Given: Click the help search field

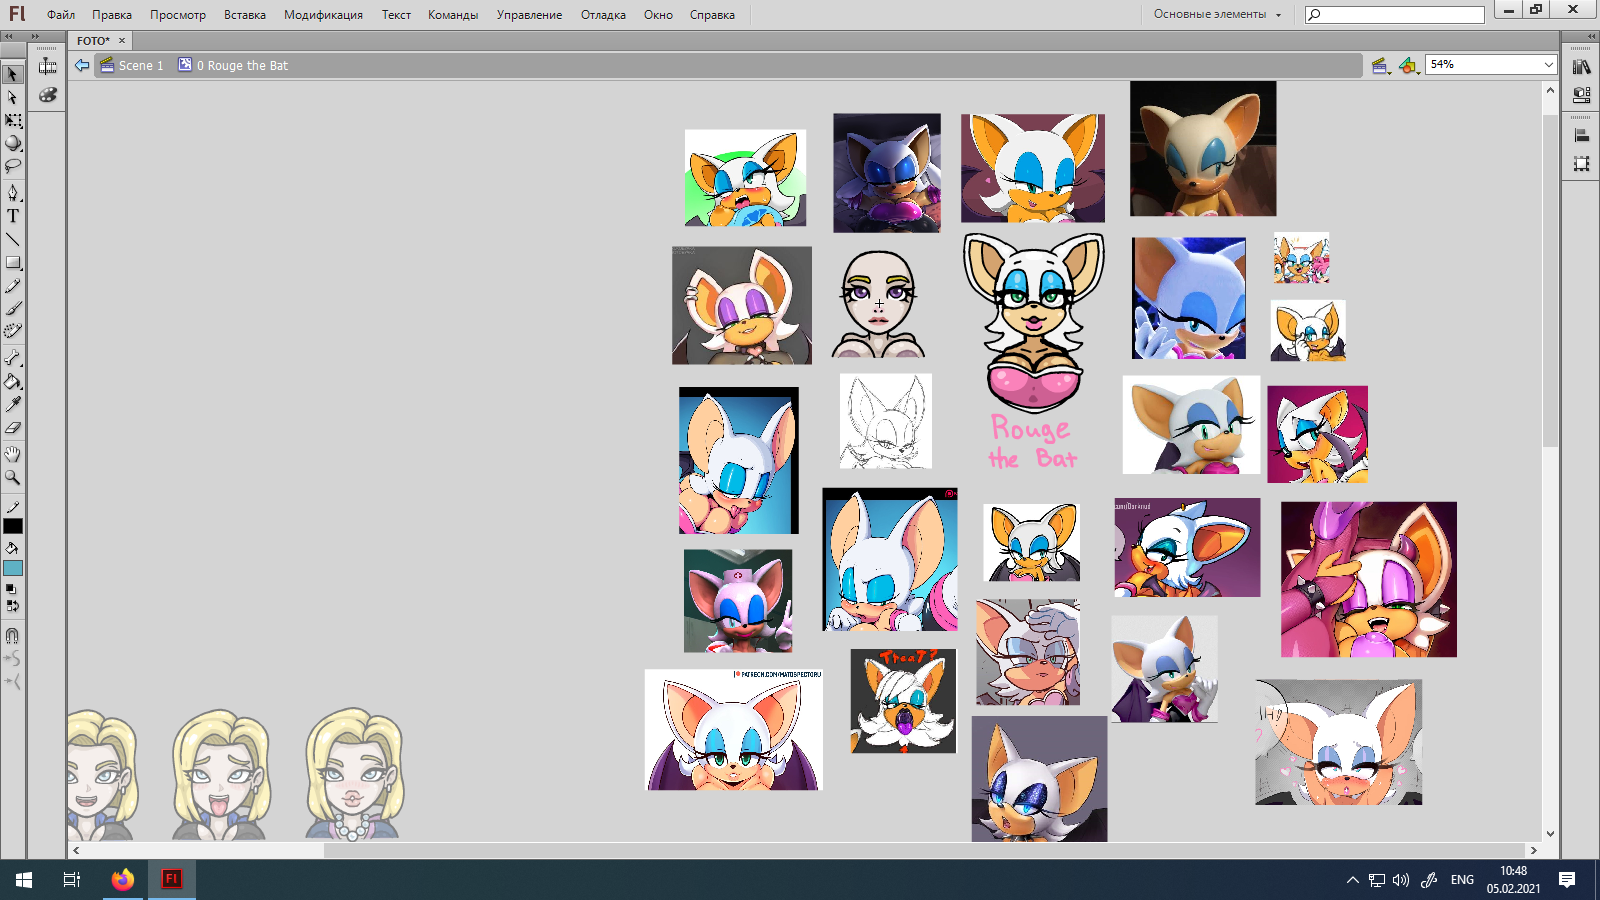Looking at the screenshot, I should [x=1394, y=14].
